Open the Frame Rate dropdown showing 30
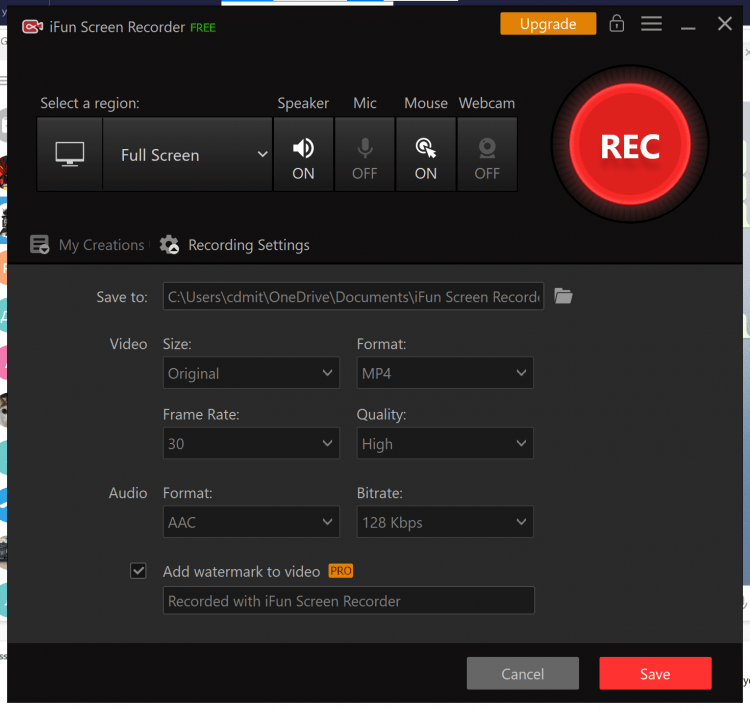The image size is (750, 710). pyautogui.click(x=251, y=444)
